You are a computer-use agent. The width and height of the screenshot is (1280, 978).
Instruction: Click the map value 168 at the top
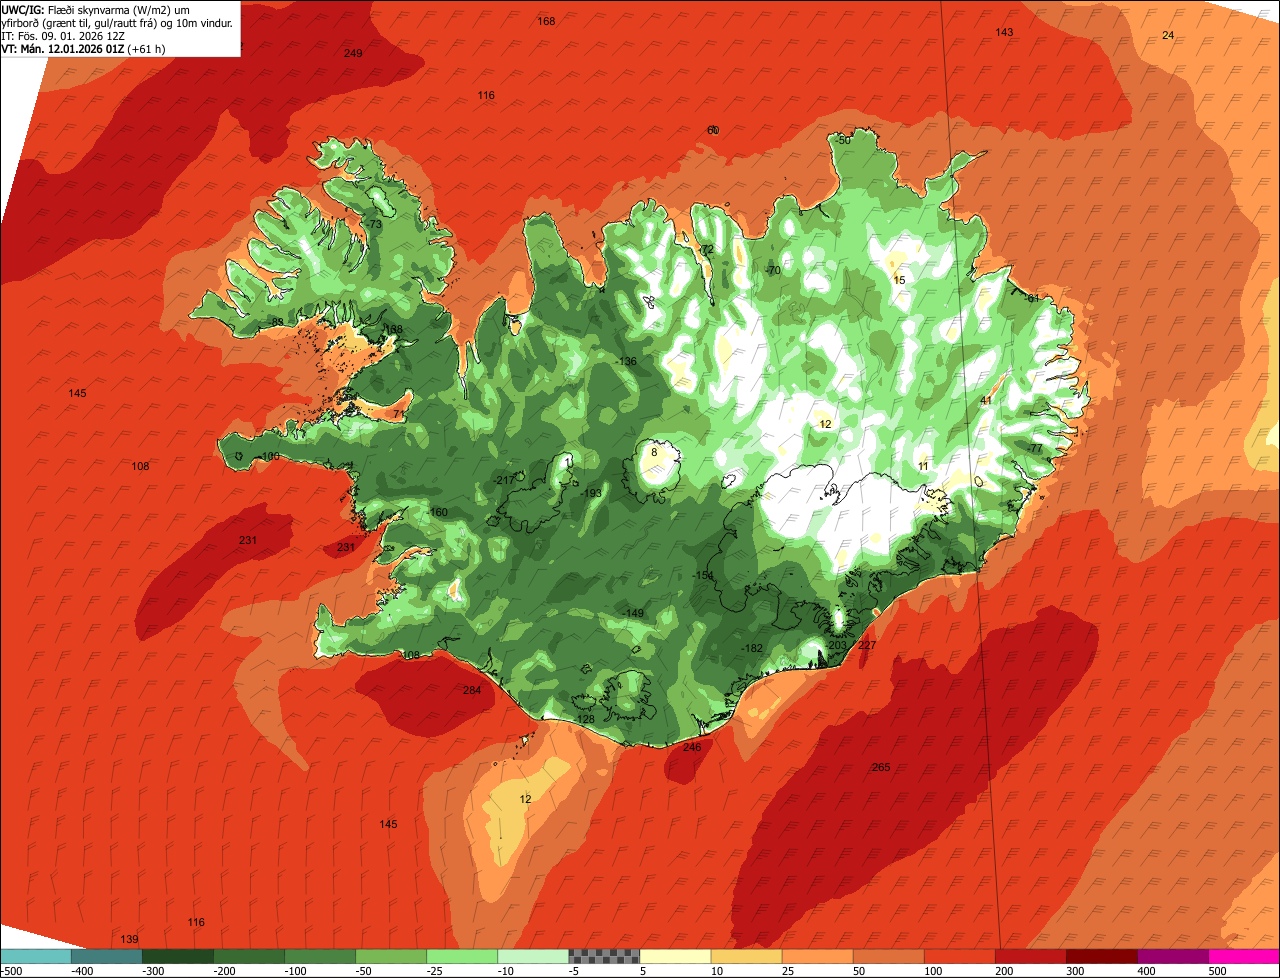pyautogui.click(x=546, y=21)
